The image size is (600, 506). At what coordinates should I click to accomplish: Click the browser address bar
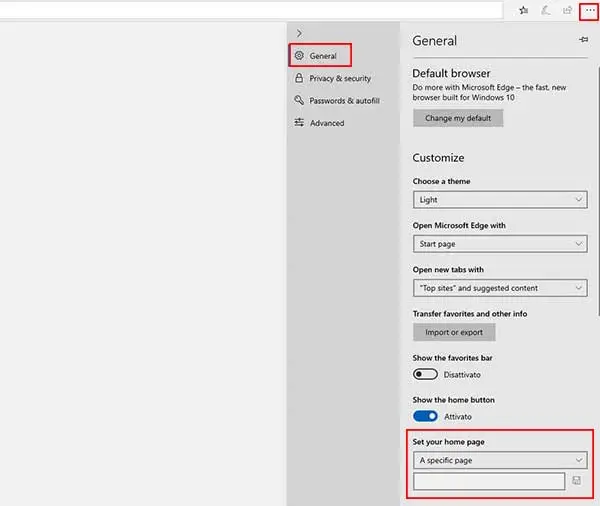coord(251,10)
